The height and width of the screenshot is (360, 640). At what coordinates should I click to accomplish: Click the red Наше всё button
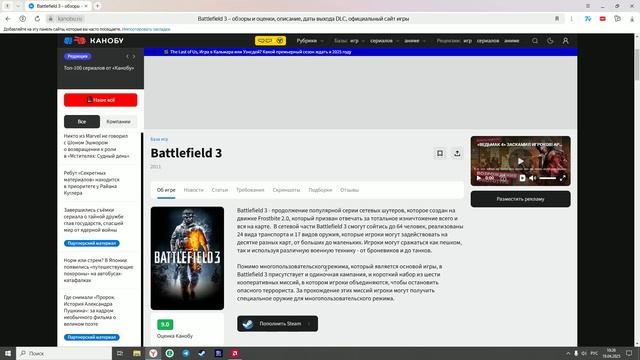coord(100,100)
